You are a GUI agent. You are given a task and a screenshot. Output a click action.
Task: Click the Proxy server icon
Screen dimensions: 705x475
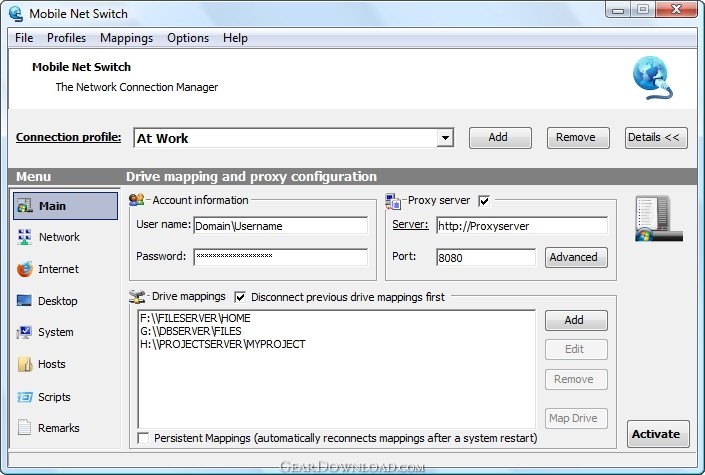[393, 202]
